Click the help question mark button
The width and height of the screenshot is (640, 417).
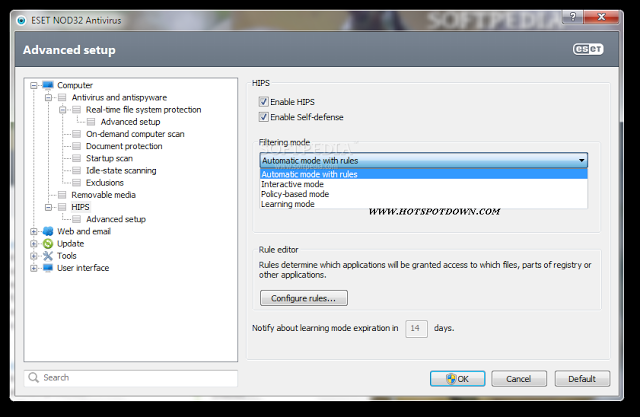tap(573, 17)
